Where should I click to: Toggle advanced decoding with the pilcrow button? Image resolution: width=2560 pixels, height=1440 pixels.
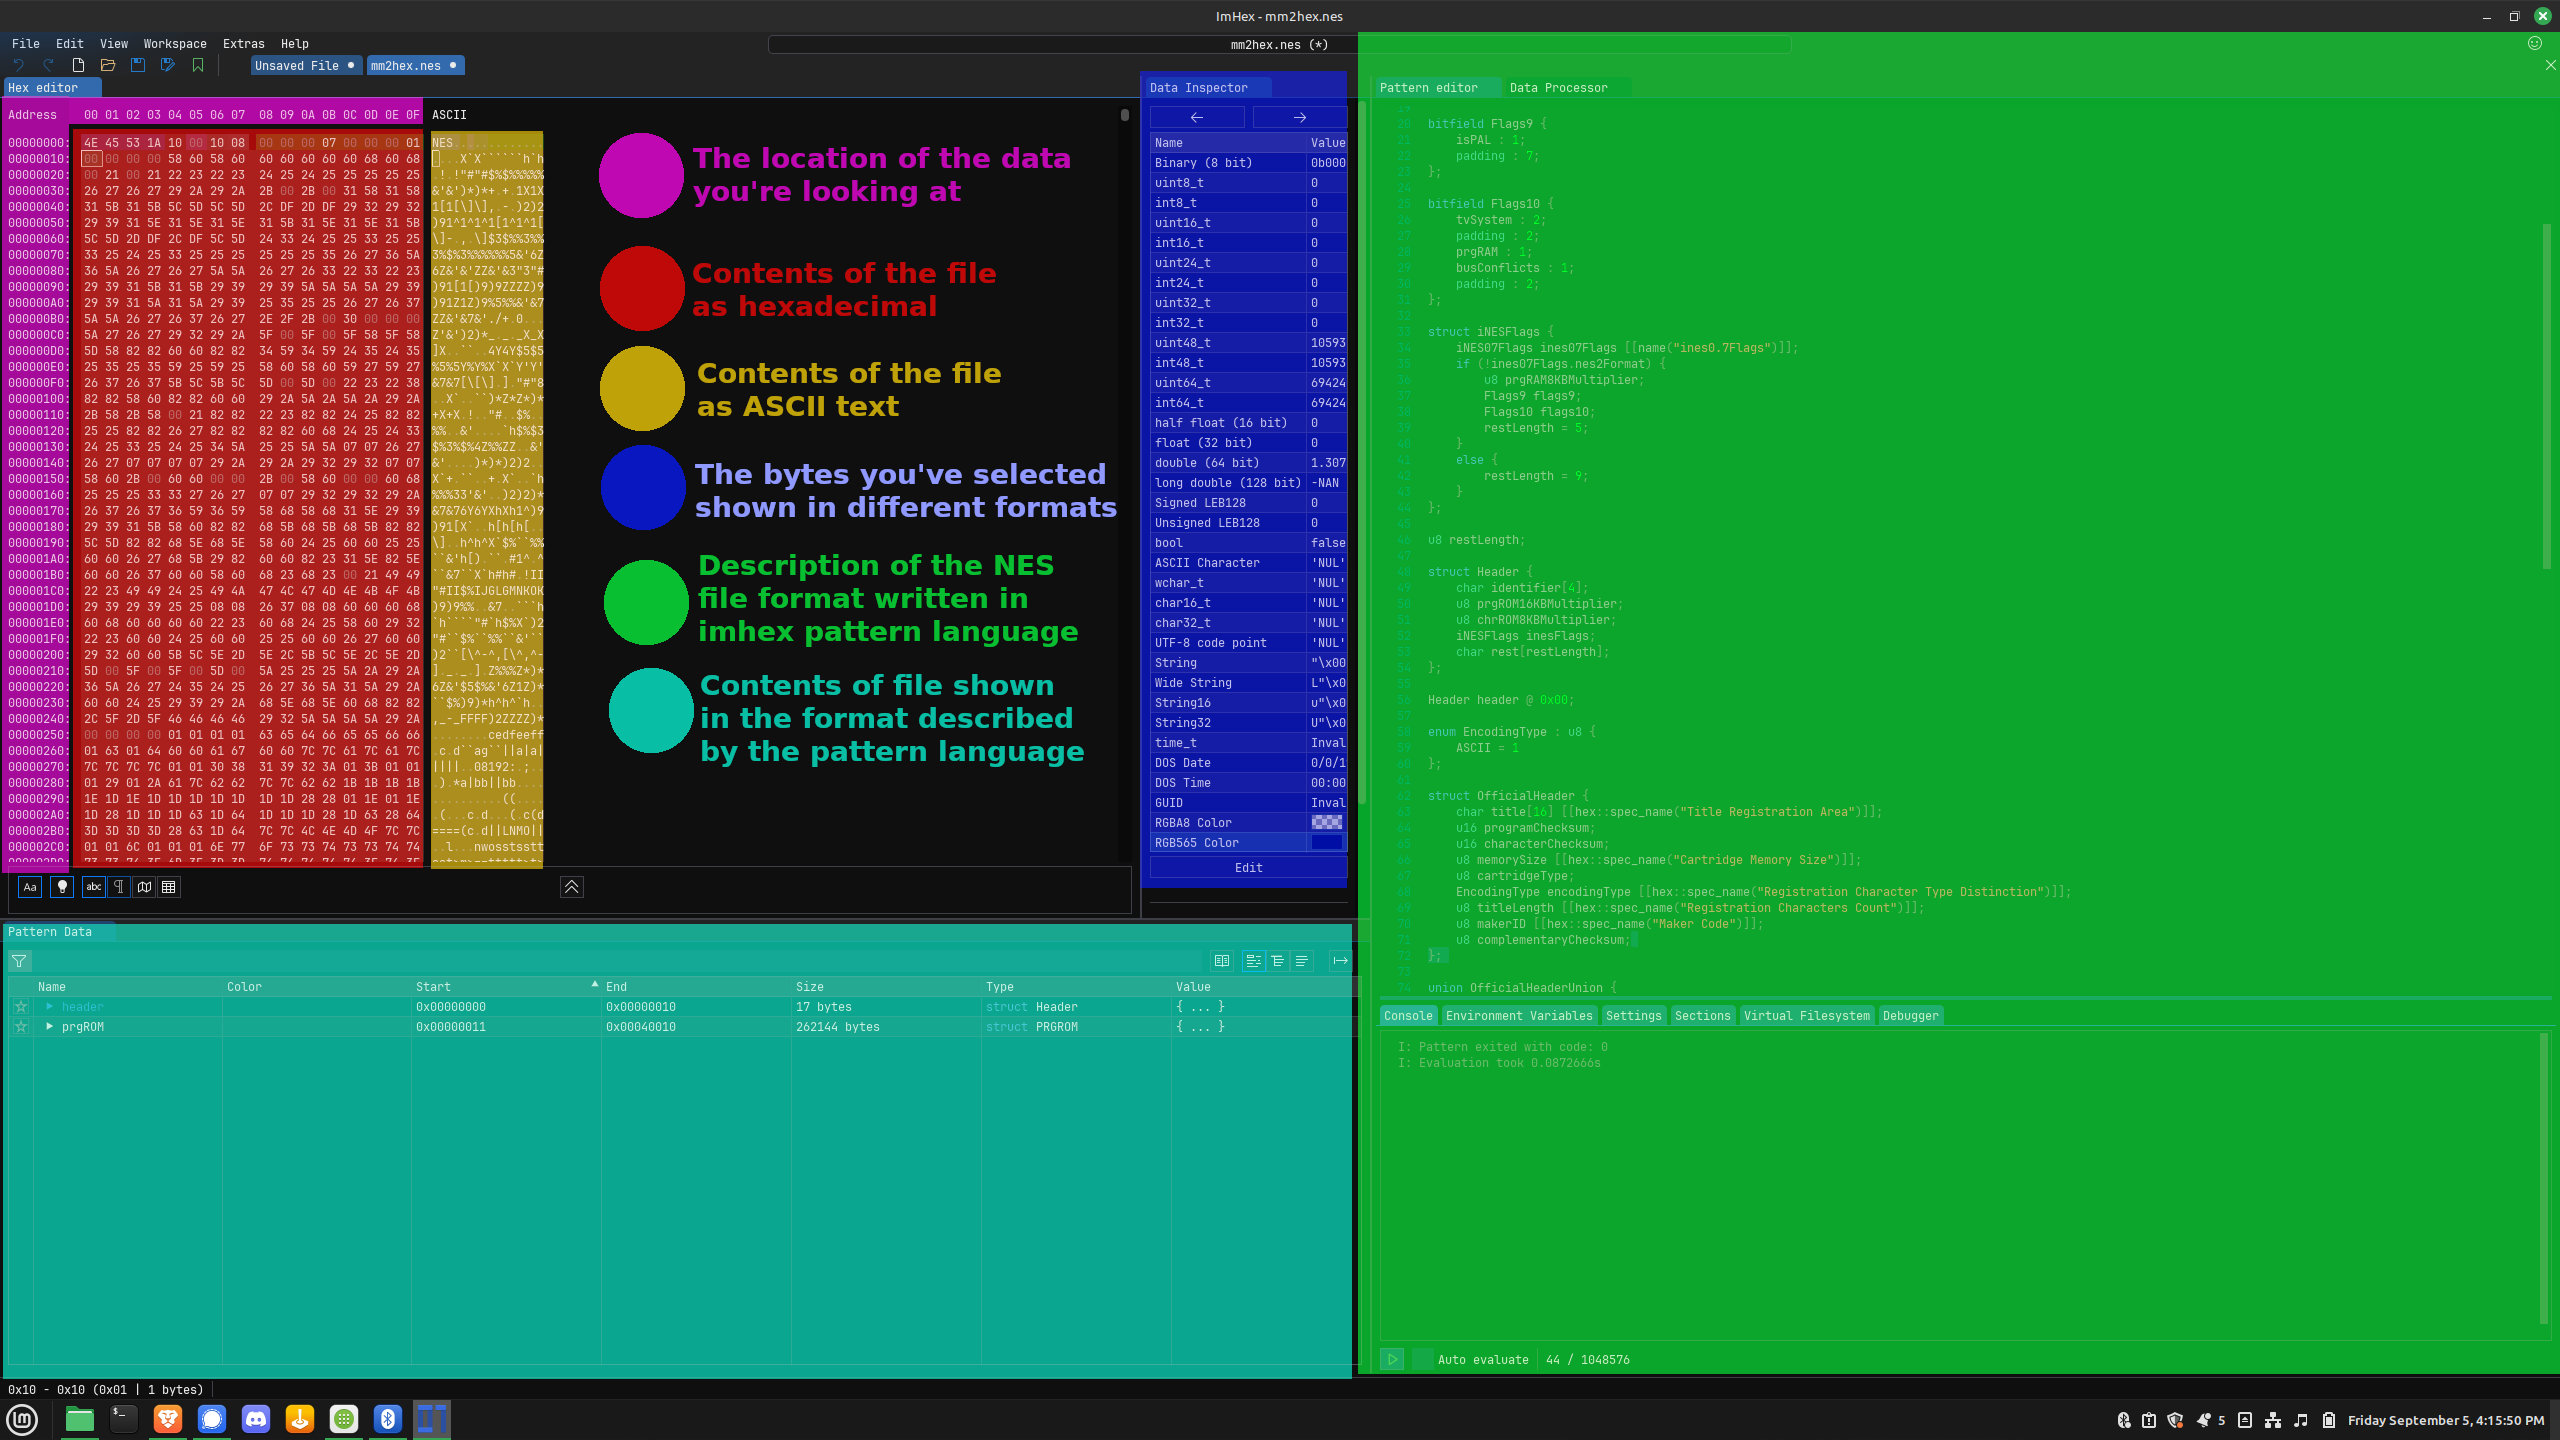click(119, 887)
